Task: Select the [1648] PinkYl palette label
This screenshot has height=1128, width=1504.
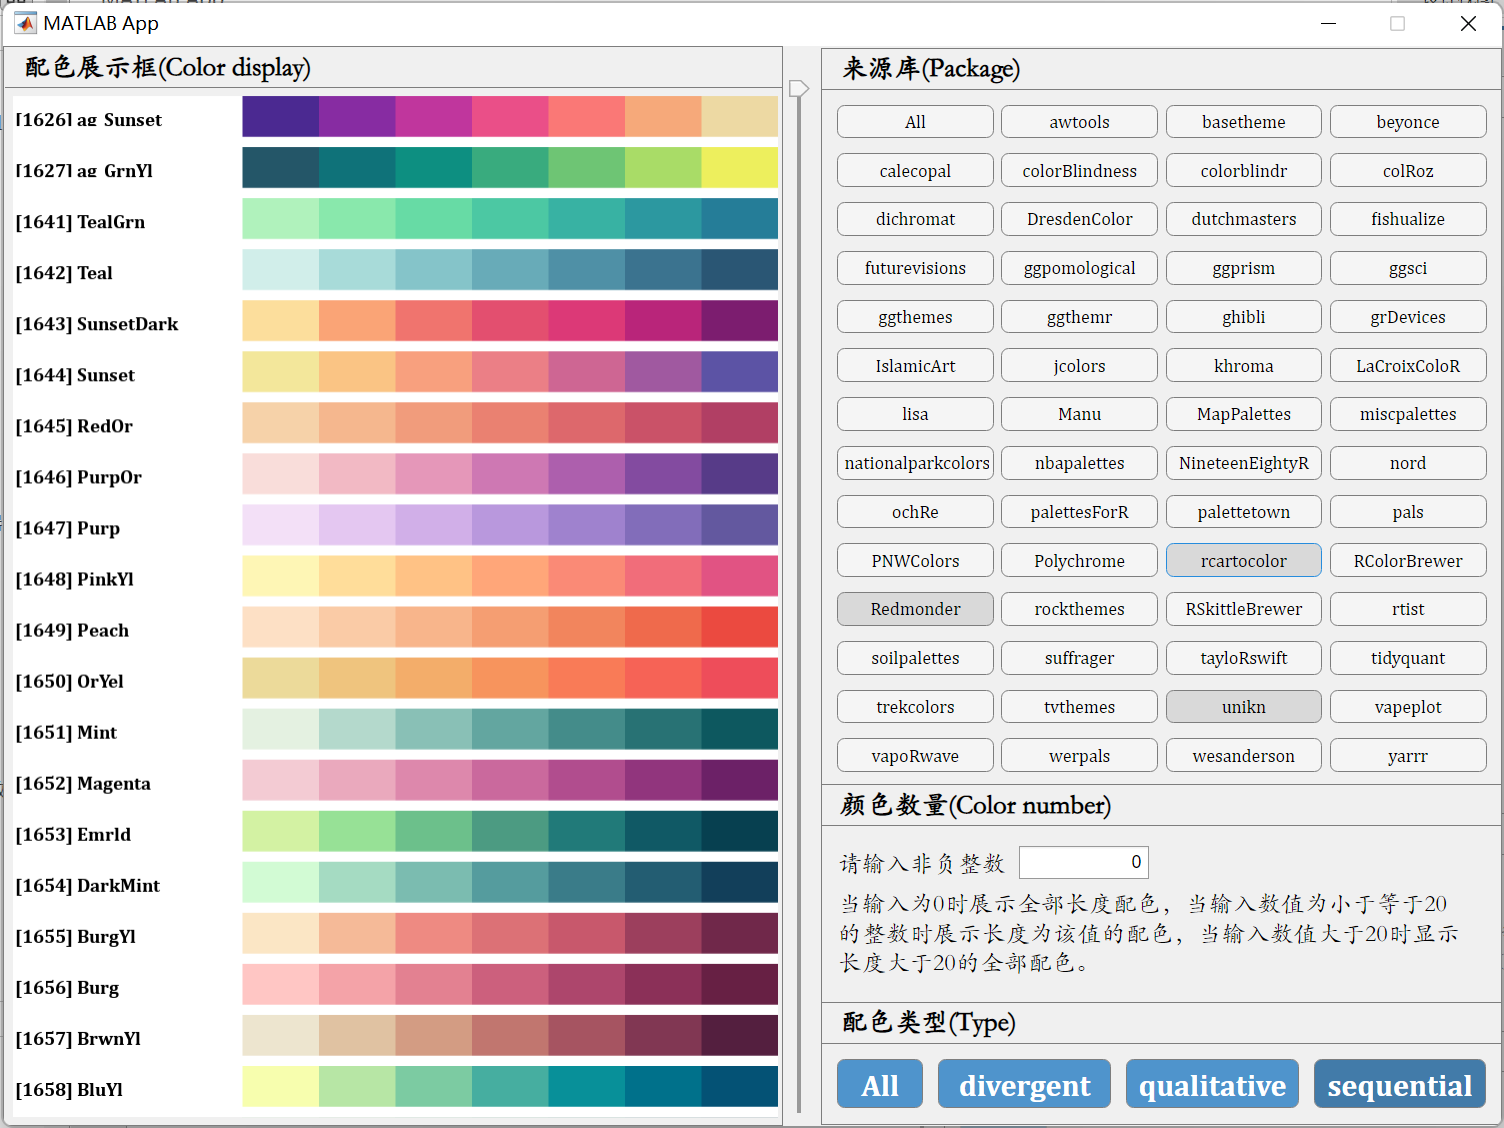Action: [x=75, y=579]
